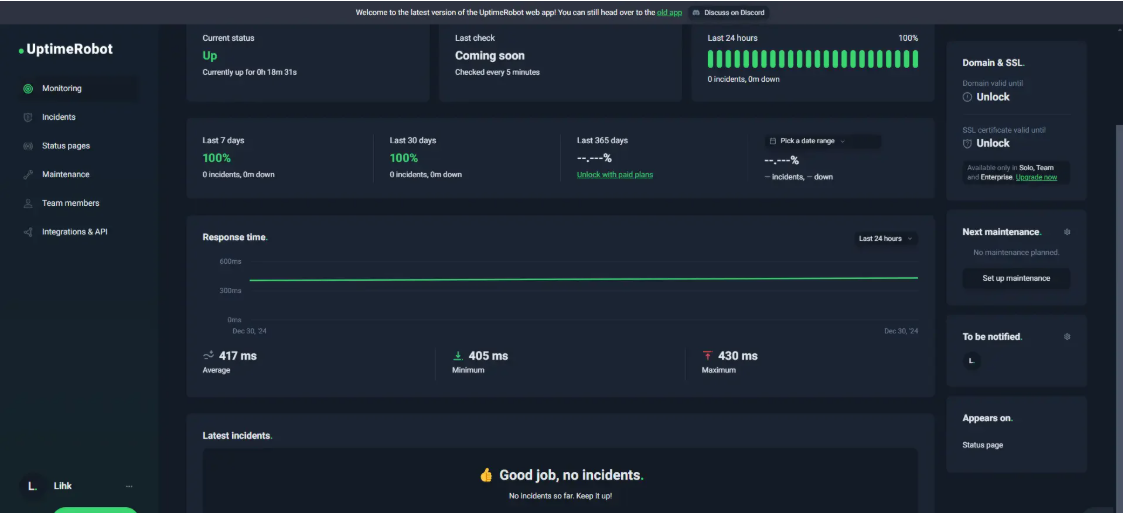Open Status pages from the sidebar
1123x513 pixels.
(x=66, y=146)
